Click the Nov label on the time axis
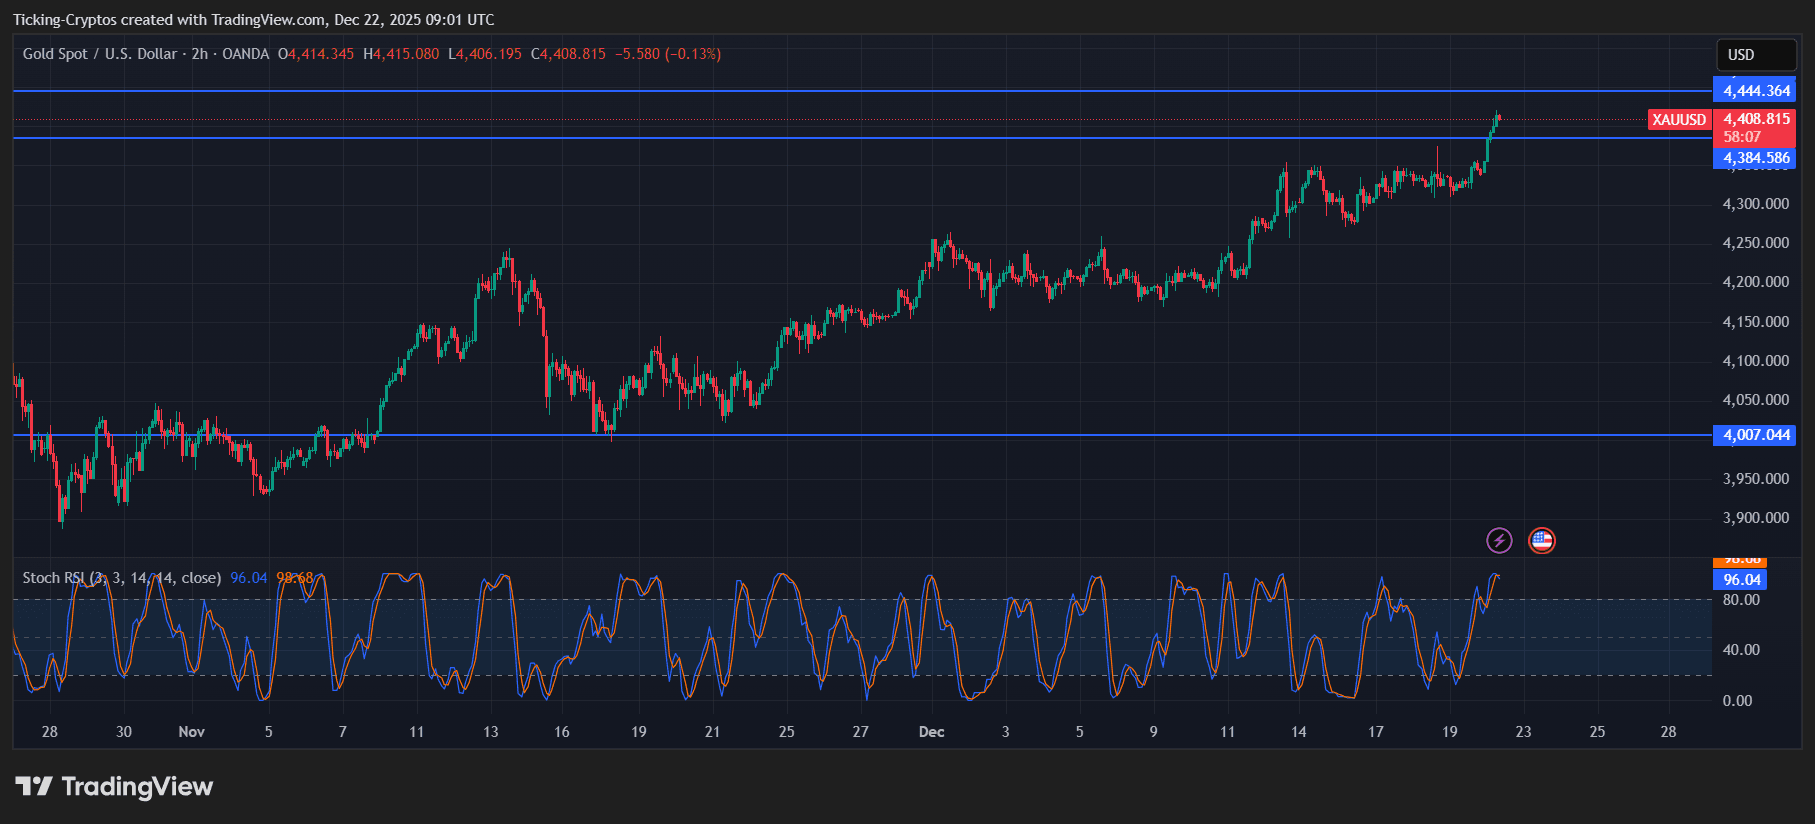The width and height of the screenshot is (1815, 824). coord(191,732)
